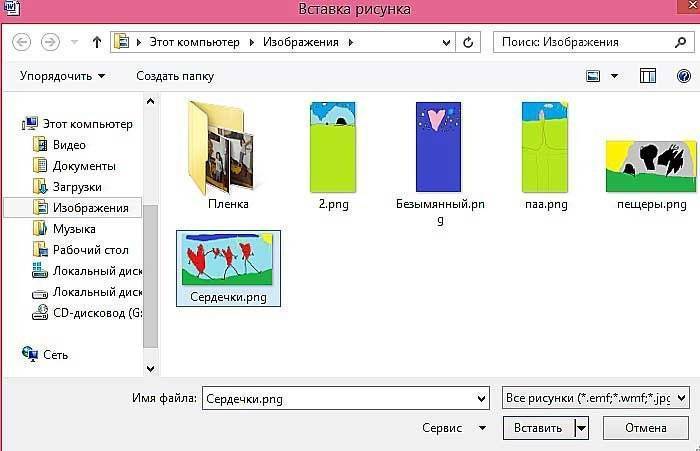Change the view with the view icon
Screen dimensions: 700x451
click(593, 76)
